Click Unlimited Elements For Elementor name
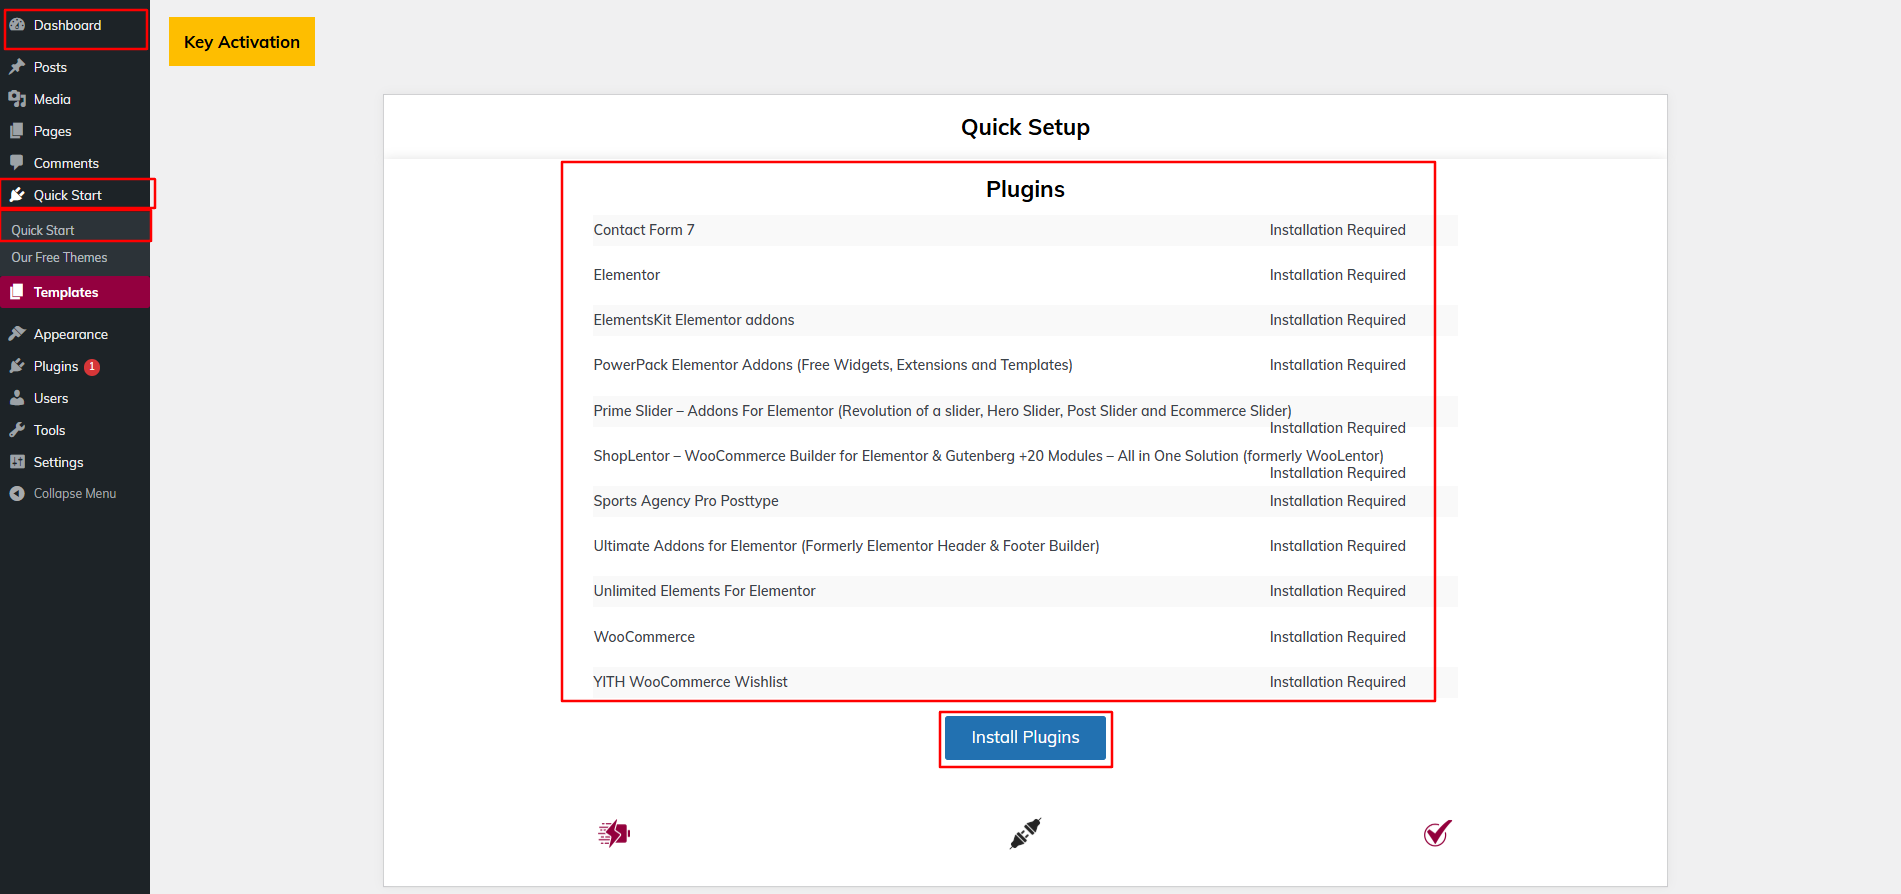This screenshot has height=894, width=1901. (x=704, y=591)
